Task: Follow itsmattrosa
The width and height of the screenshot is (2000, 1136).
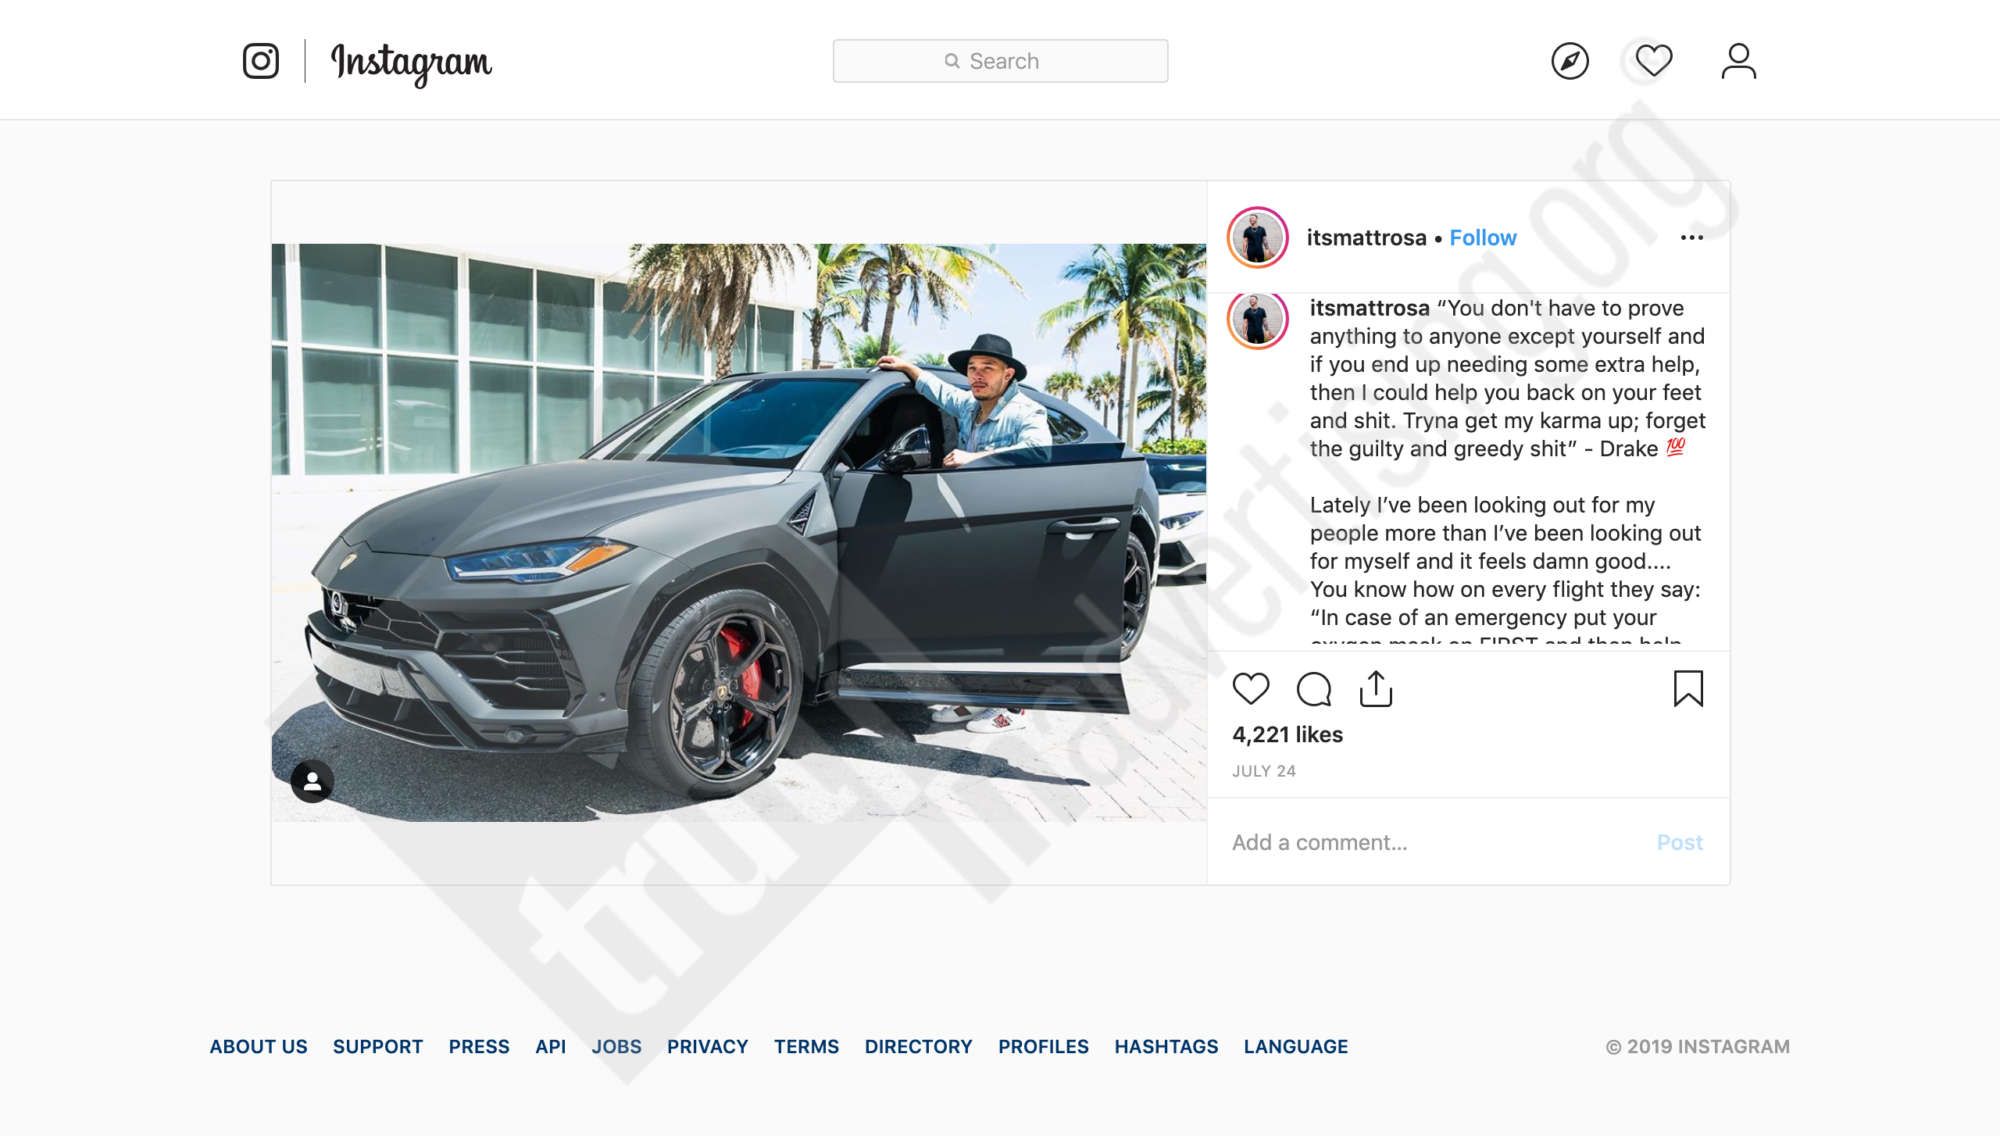Action: pos(1483,238)
